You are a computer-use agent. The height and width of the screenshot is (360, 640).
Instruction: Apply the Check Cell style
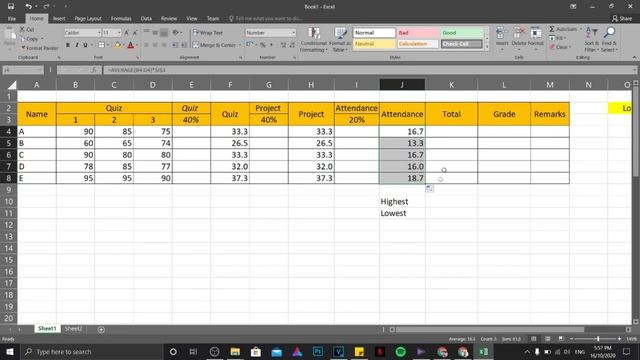[462, 44]
